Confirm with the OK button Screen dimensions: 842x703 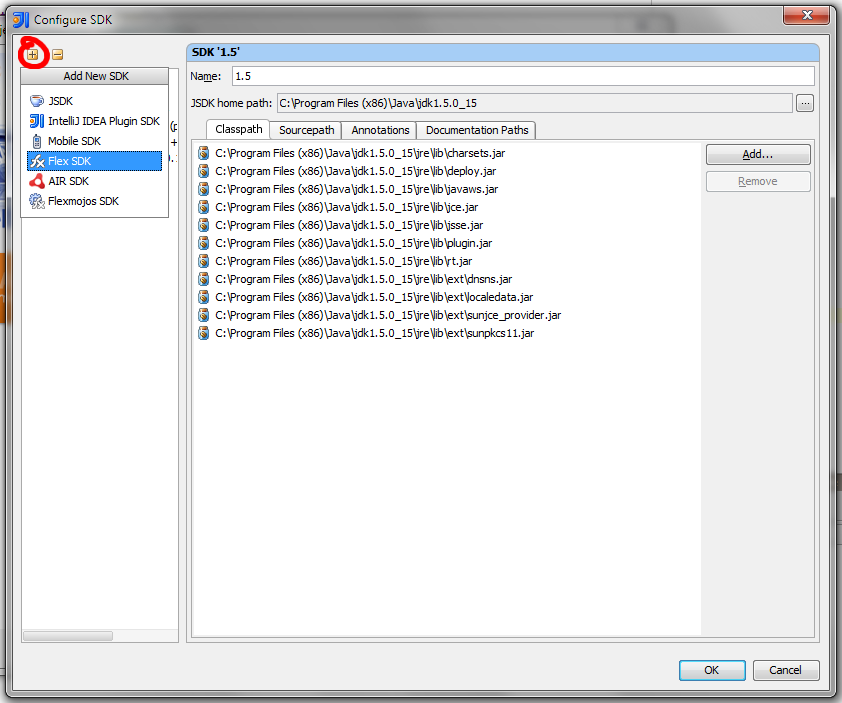(x=712, y=670)
